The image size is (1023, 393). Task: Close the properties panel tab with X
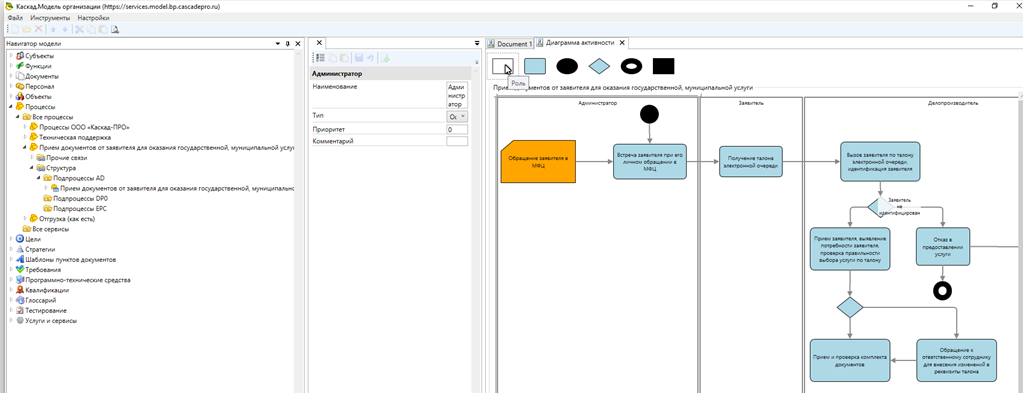pos(320,43)
